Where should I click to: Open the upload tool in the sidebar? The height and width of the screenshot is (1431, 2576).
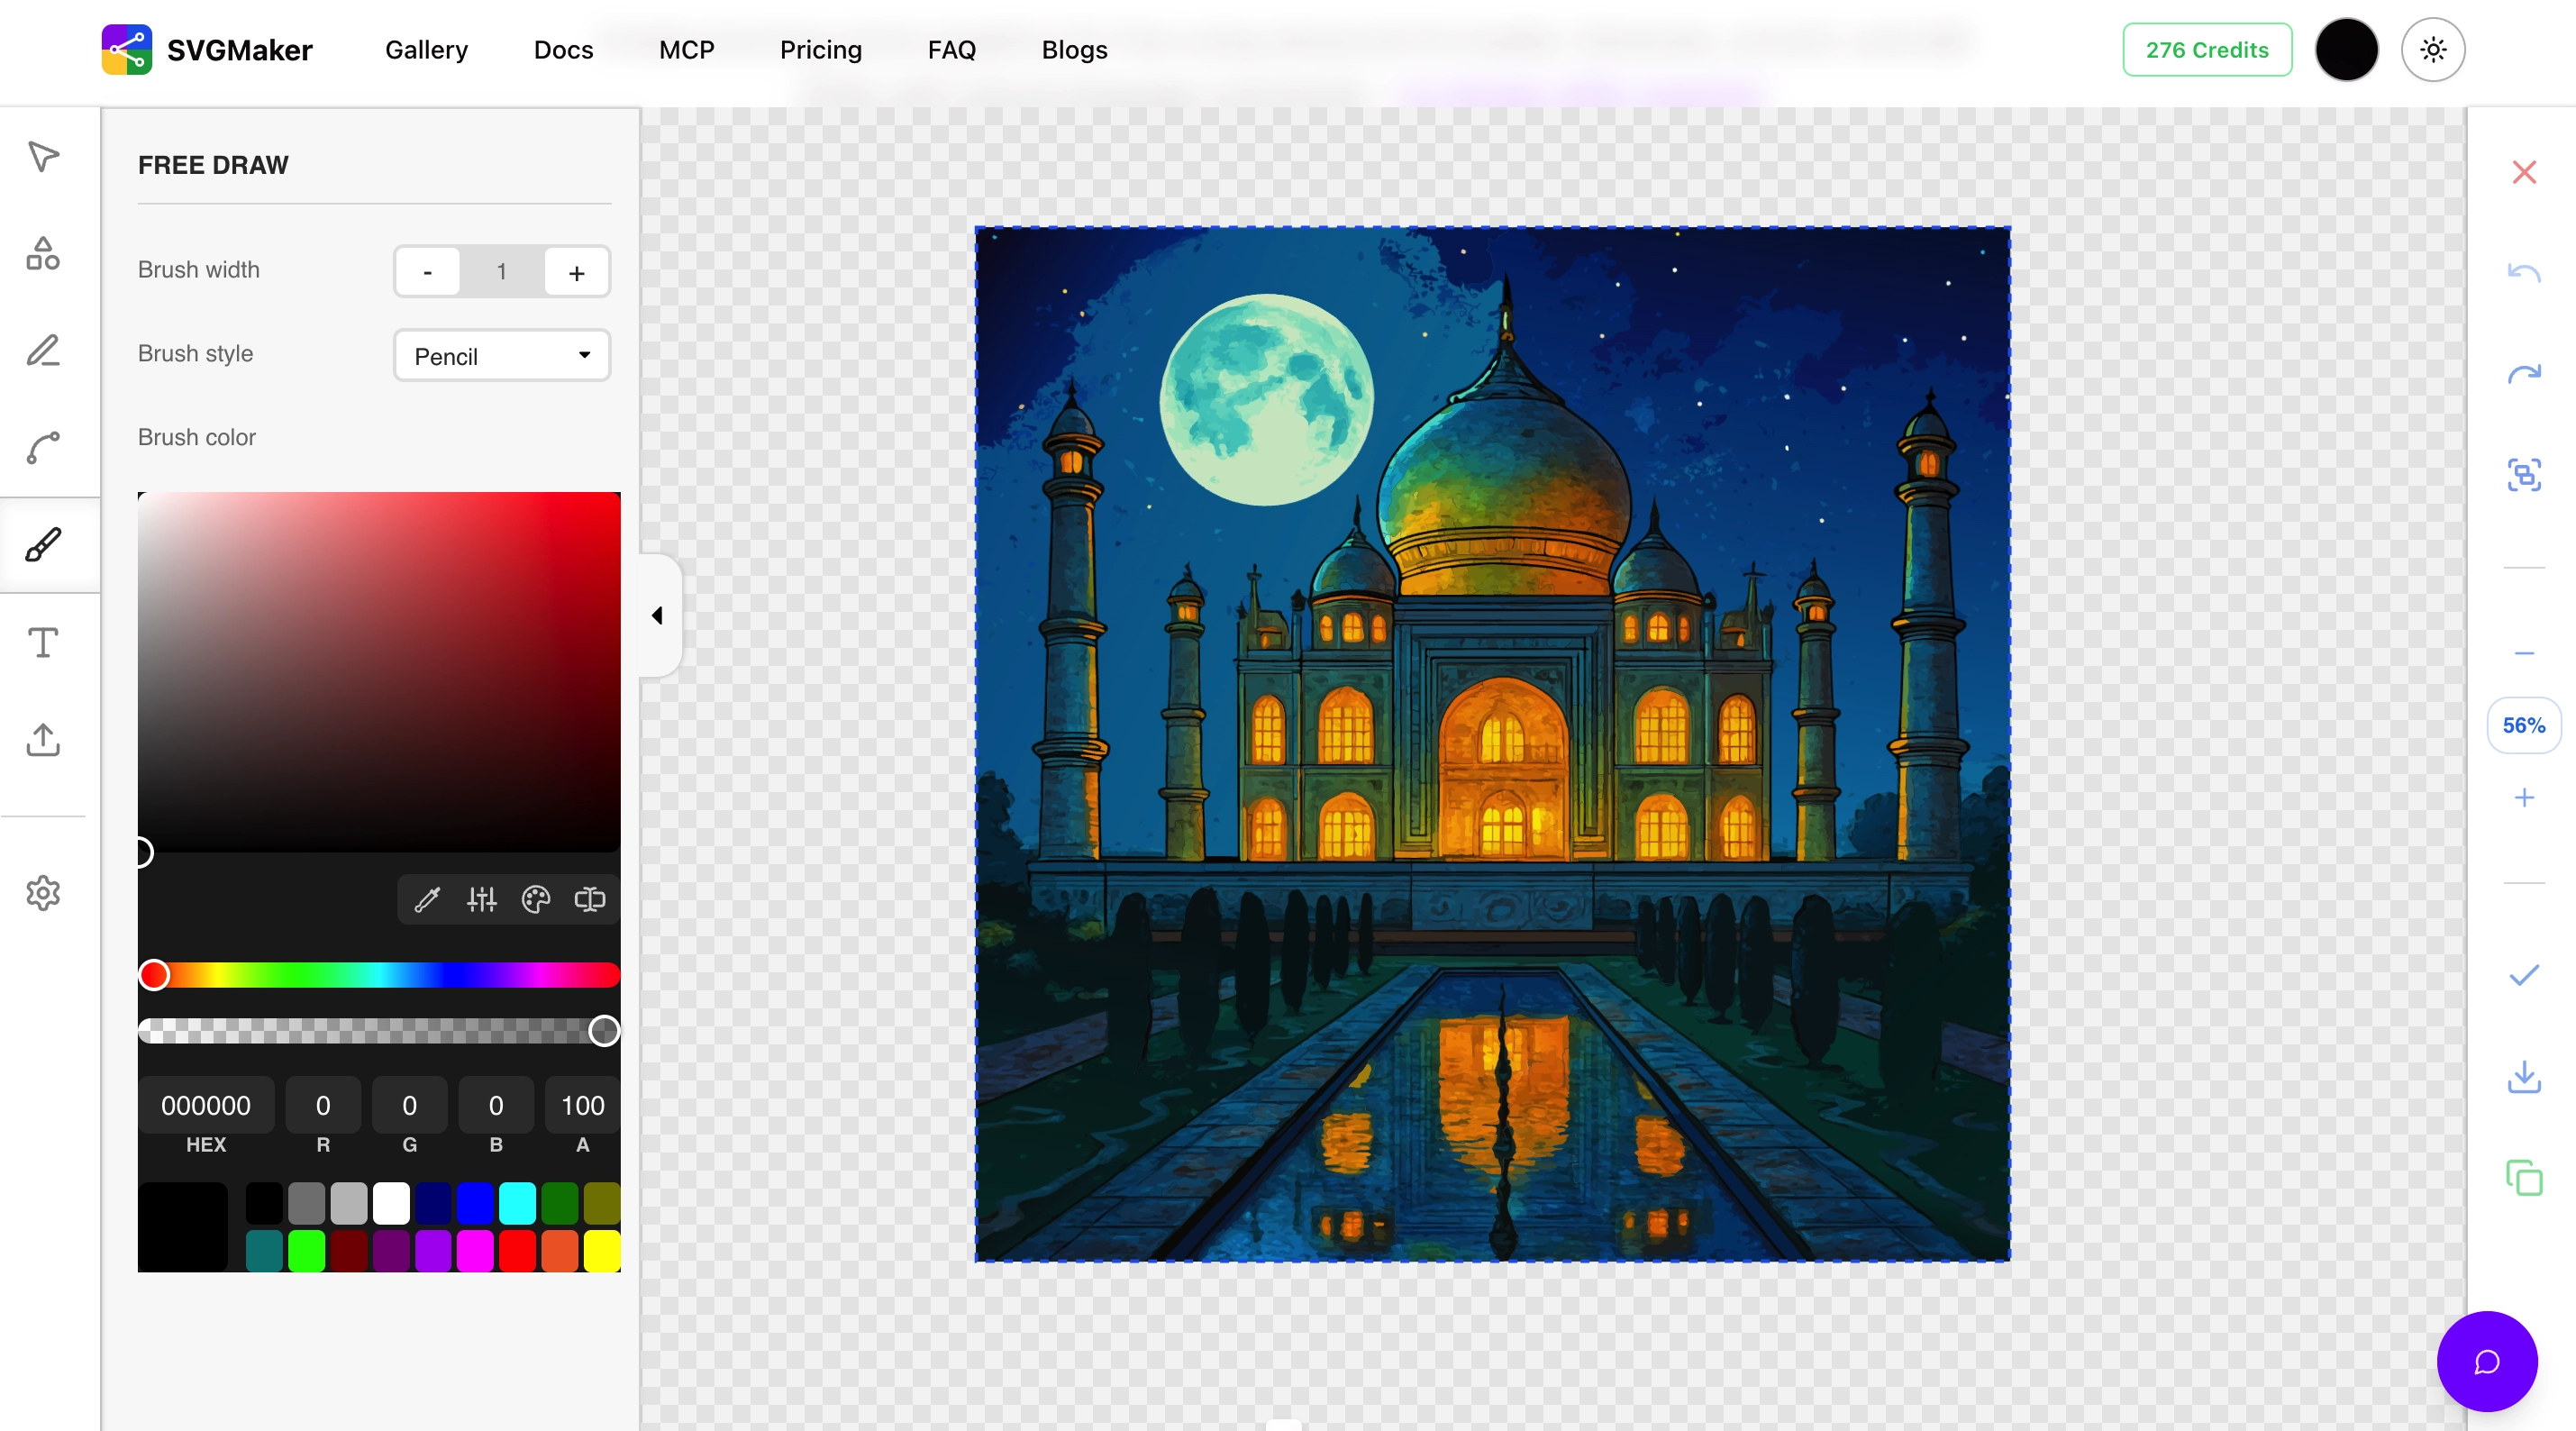42,740
